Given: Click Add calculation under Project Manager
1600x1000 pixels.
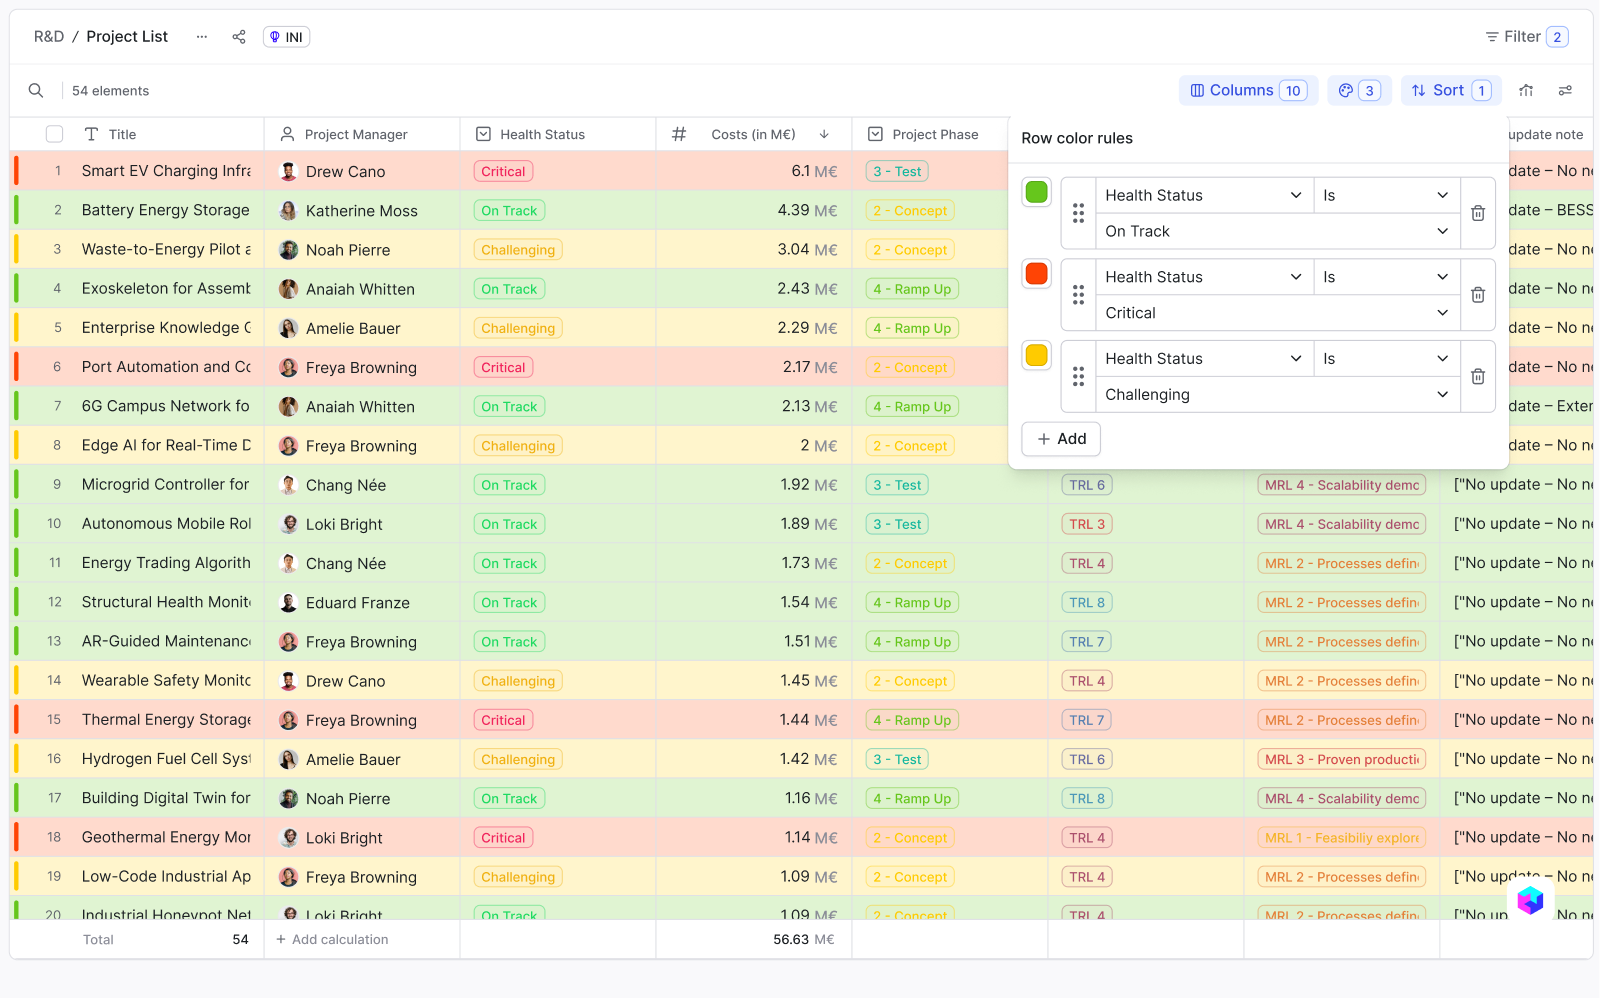Looking at the screenshot, I should coord(332,940).
